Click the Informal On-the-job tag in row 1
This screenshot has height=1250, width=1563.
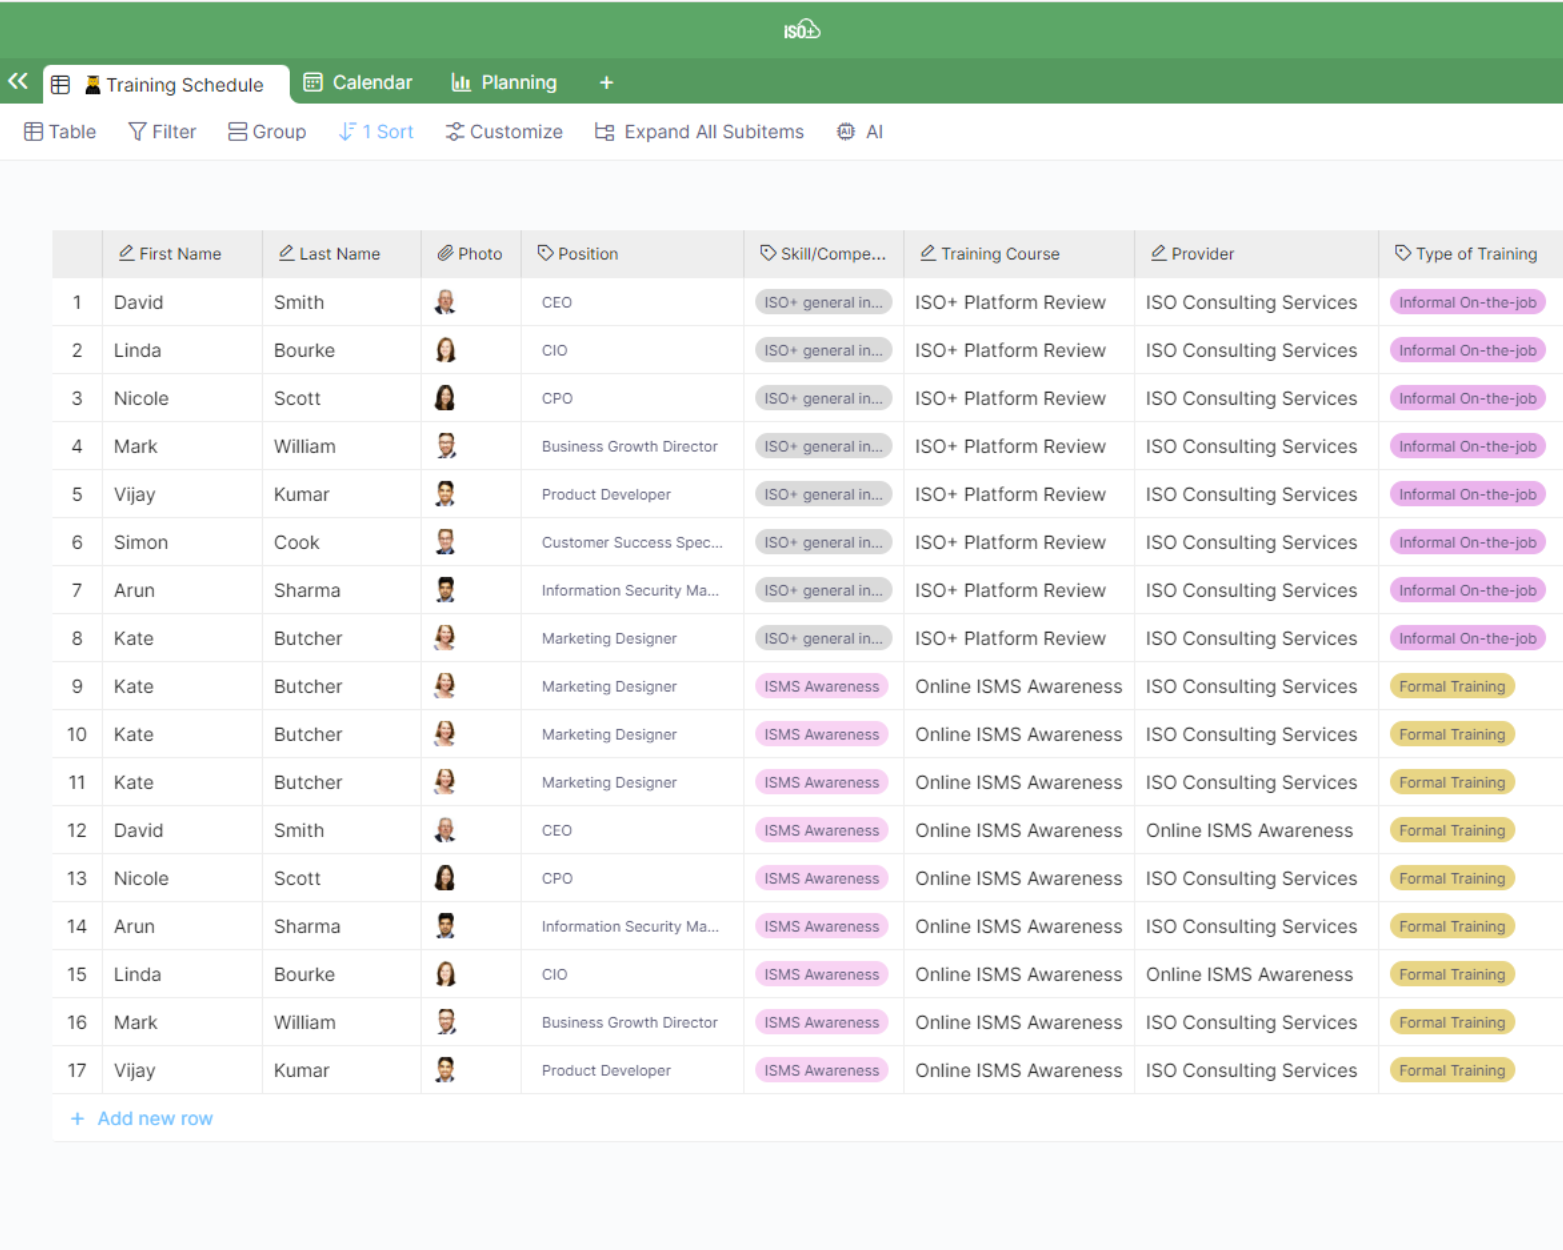[x=1466, y=302]
